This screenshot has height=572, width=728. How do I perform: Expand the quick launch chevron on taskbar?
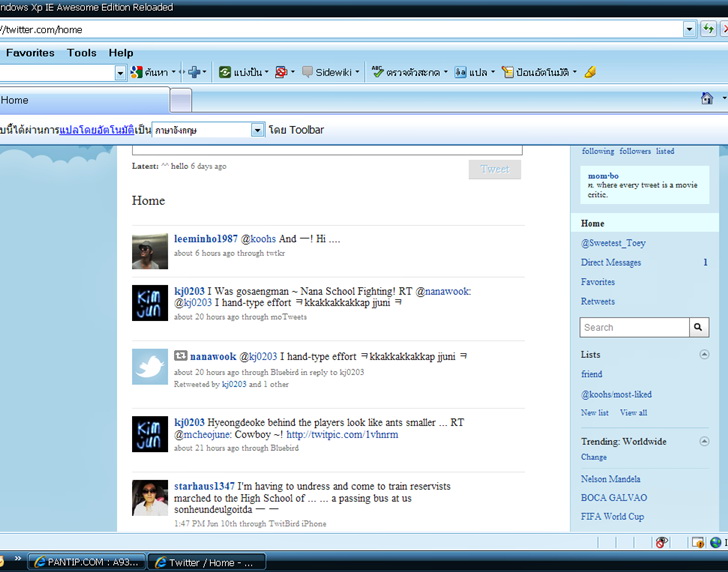tap(18, 558)
